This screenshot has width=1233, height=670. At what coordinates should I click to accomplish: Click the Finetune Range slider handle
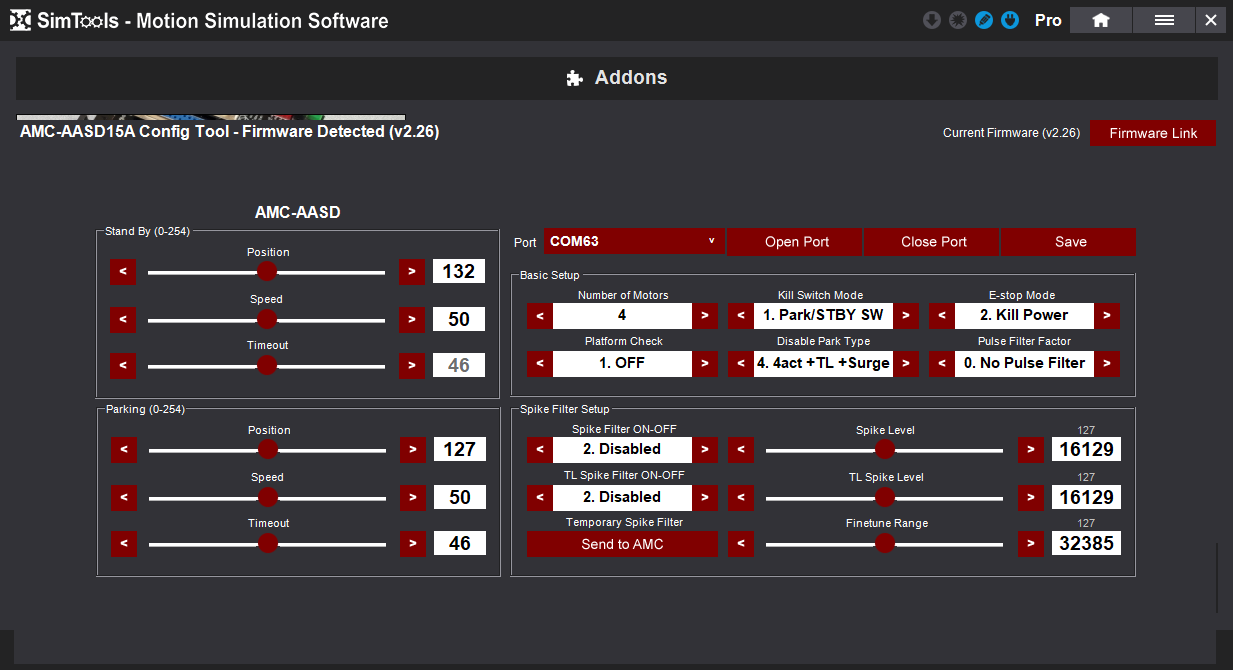pyautogui.click(x=884, y=543)
